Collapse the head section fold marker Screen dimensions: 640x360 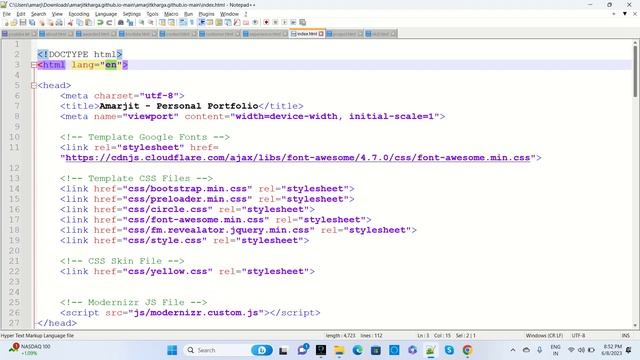pos(33,85)
